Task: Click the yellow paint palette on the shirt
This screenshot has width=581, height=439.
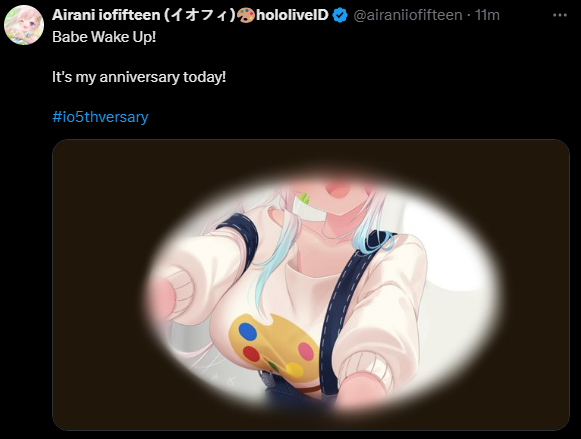Action: [x=274, y=345]
